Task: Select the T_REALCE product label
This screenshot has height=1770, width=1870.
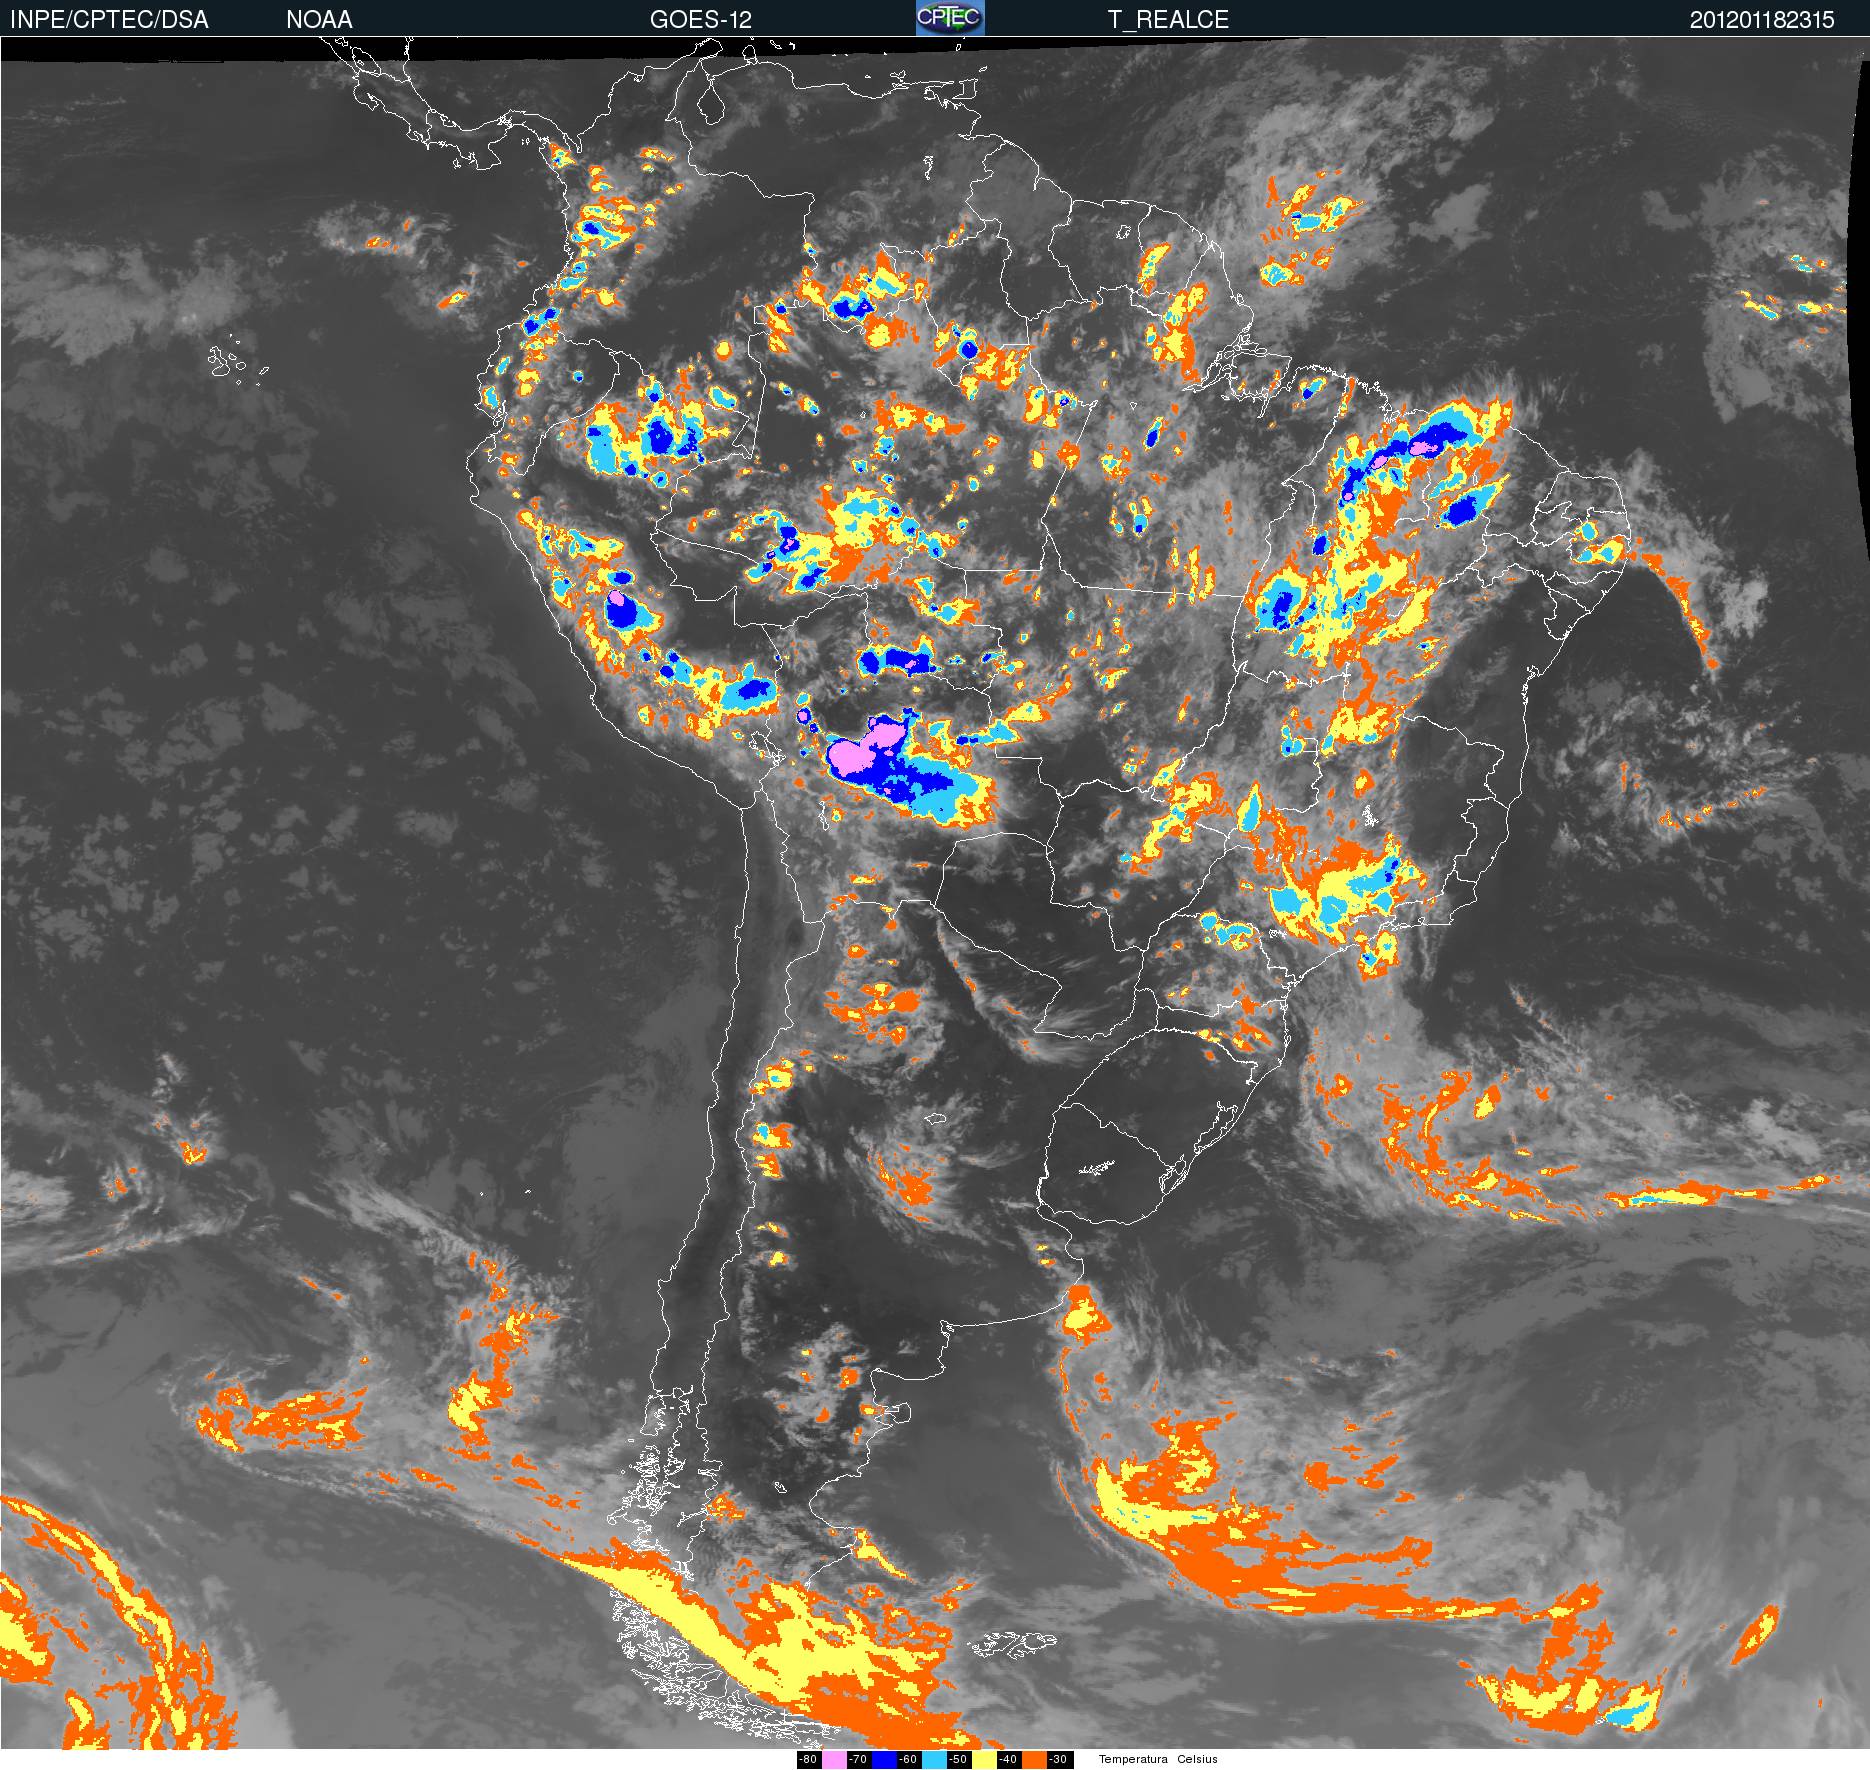Action: 1168,20
